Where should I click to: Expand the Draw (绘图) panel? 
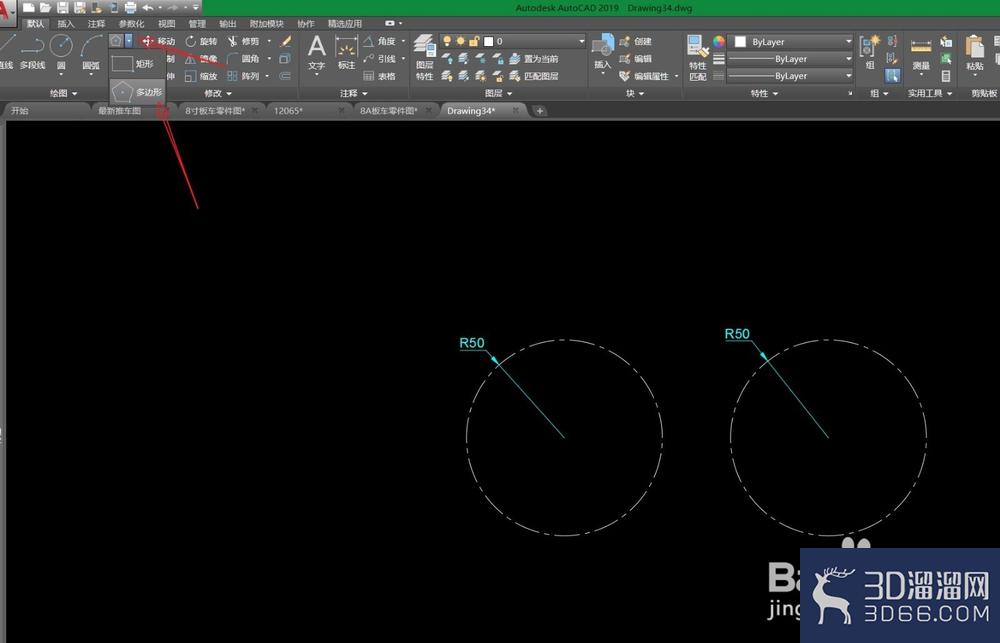click(x=64, y=93)
